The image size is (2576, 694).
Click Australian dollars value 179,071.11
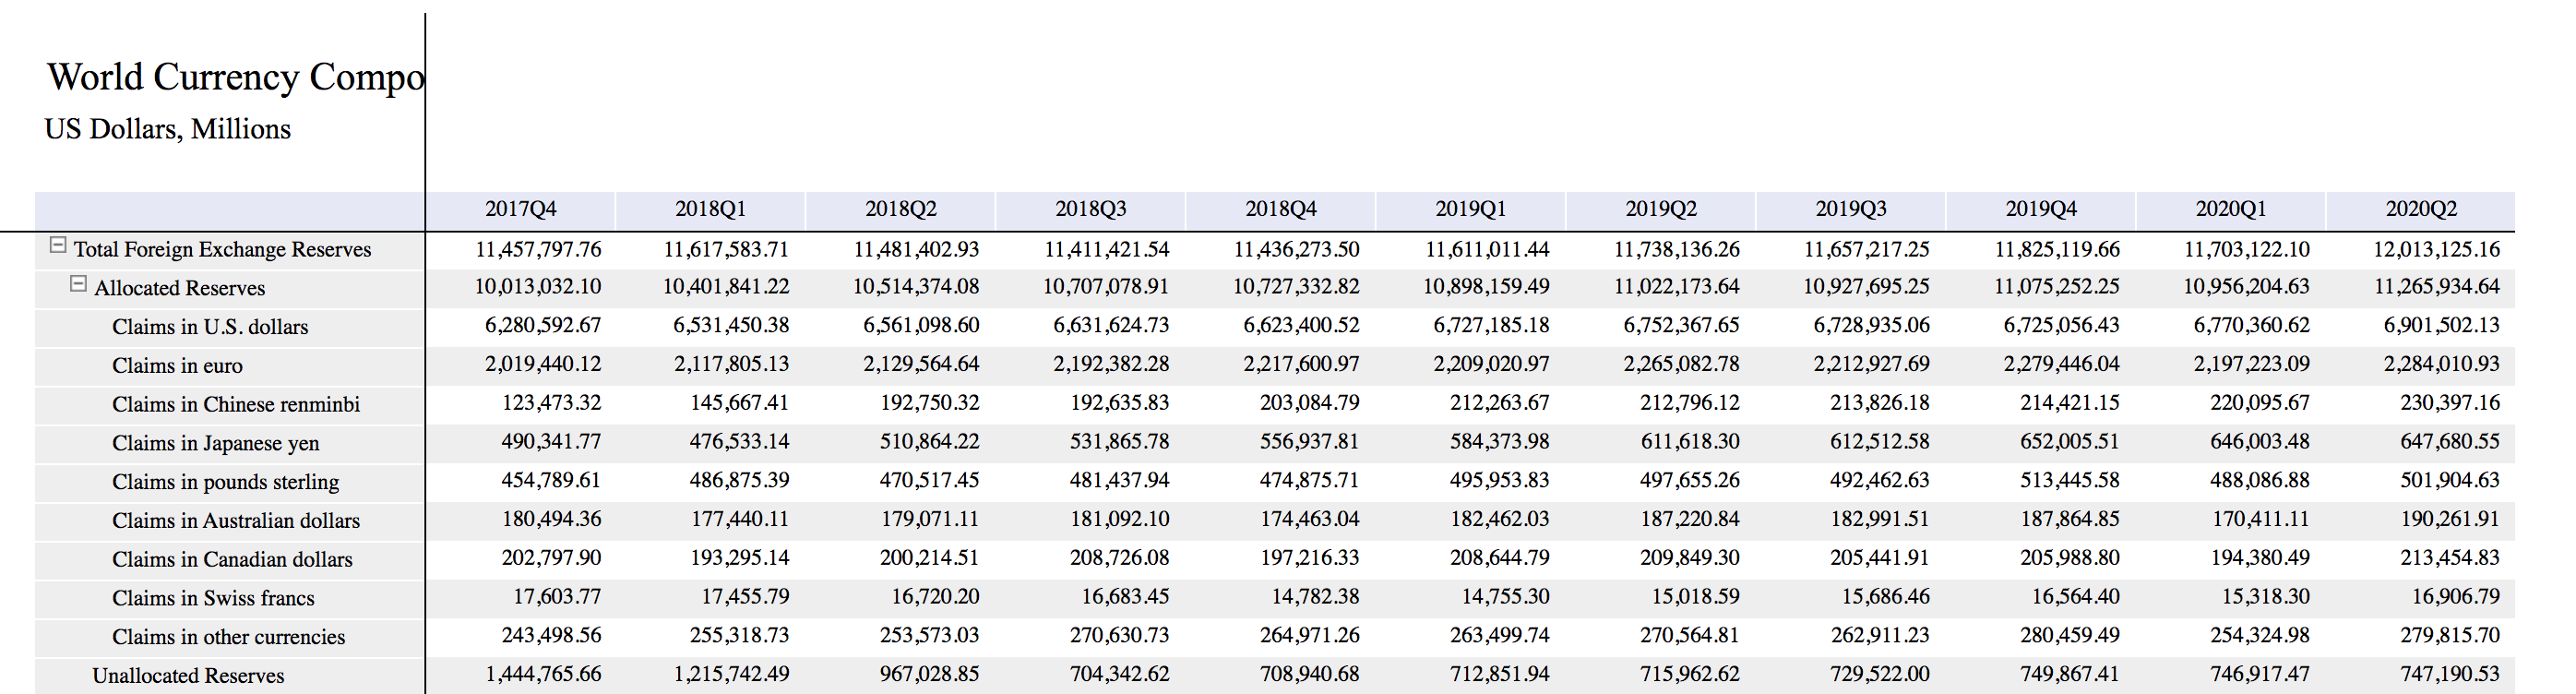(x=930, y=520)
